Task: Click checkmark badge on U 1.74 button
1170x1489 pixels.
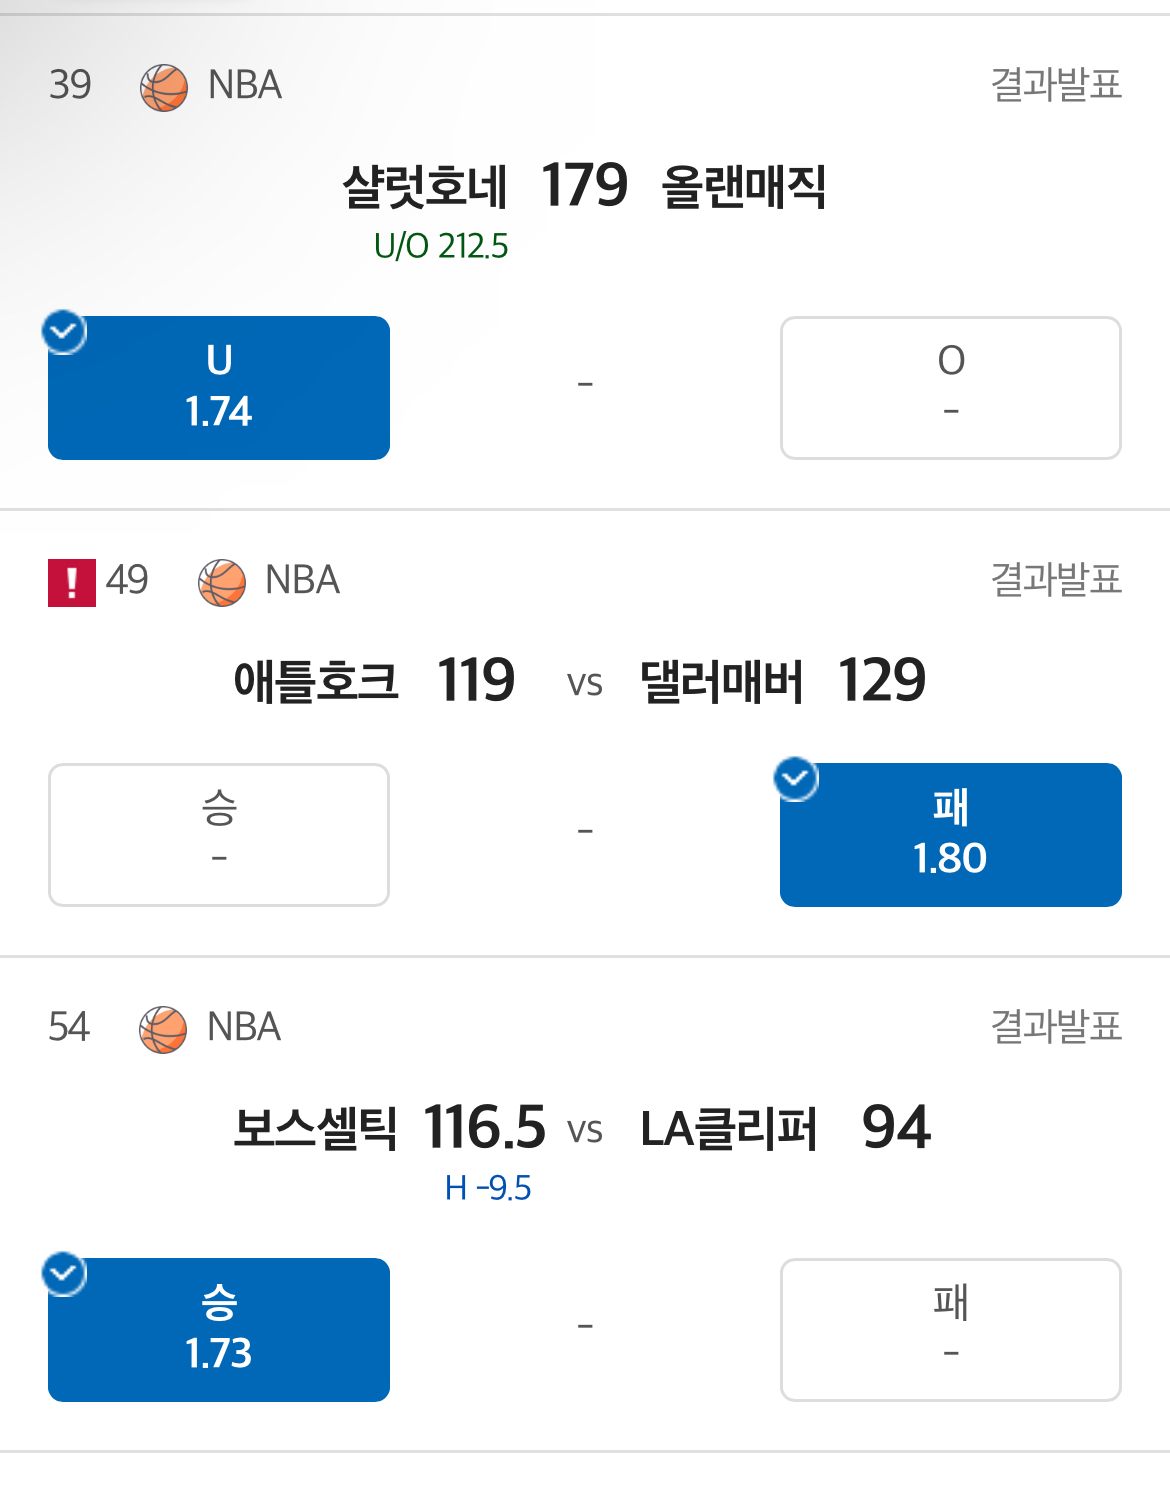Action: (x=65, y=332)
